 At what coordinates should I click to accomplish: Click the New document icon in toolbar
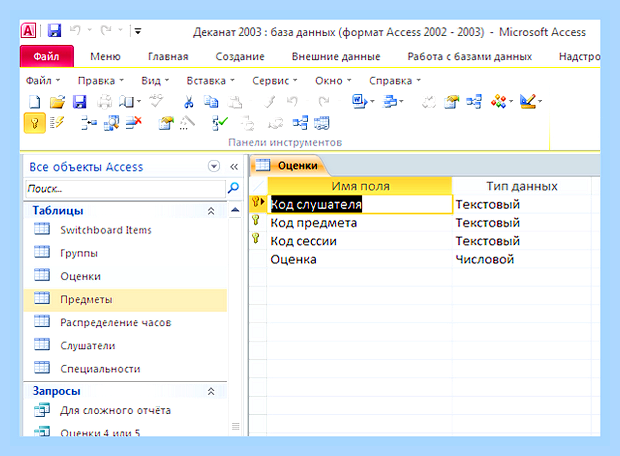(x=34, y=102)
